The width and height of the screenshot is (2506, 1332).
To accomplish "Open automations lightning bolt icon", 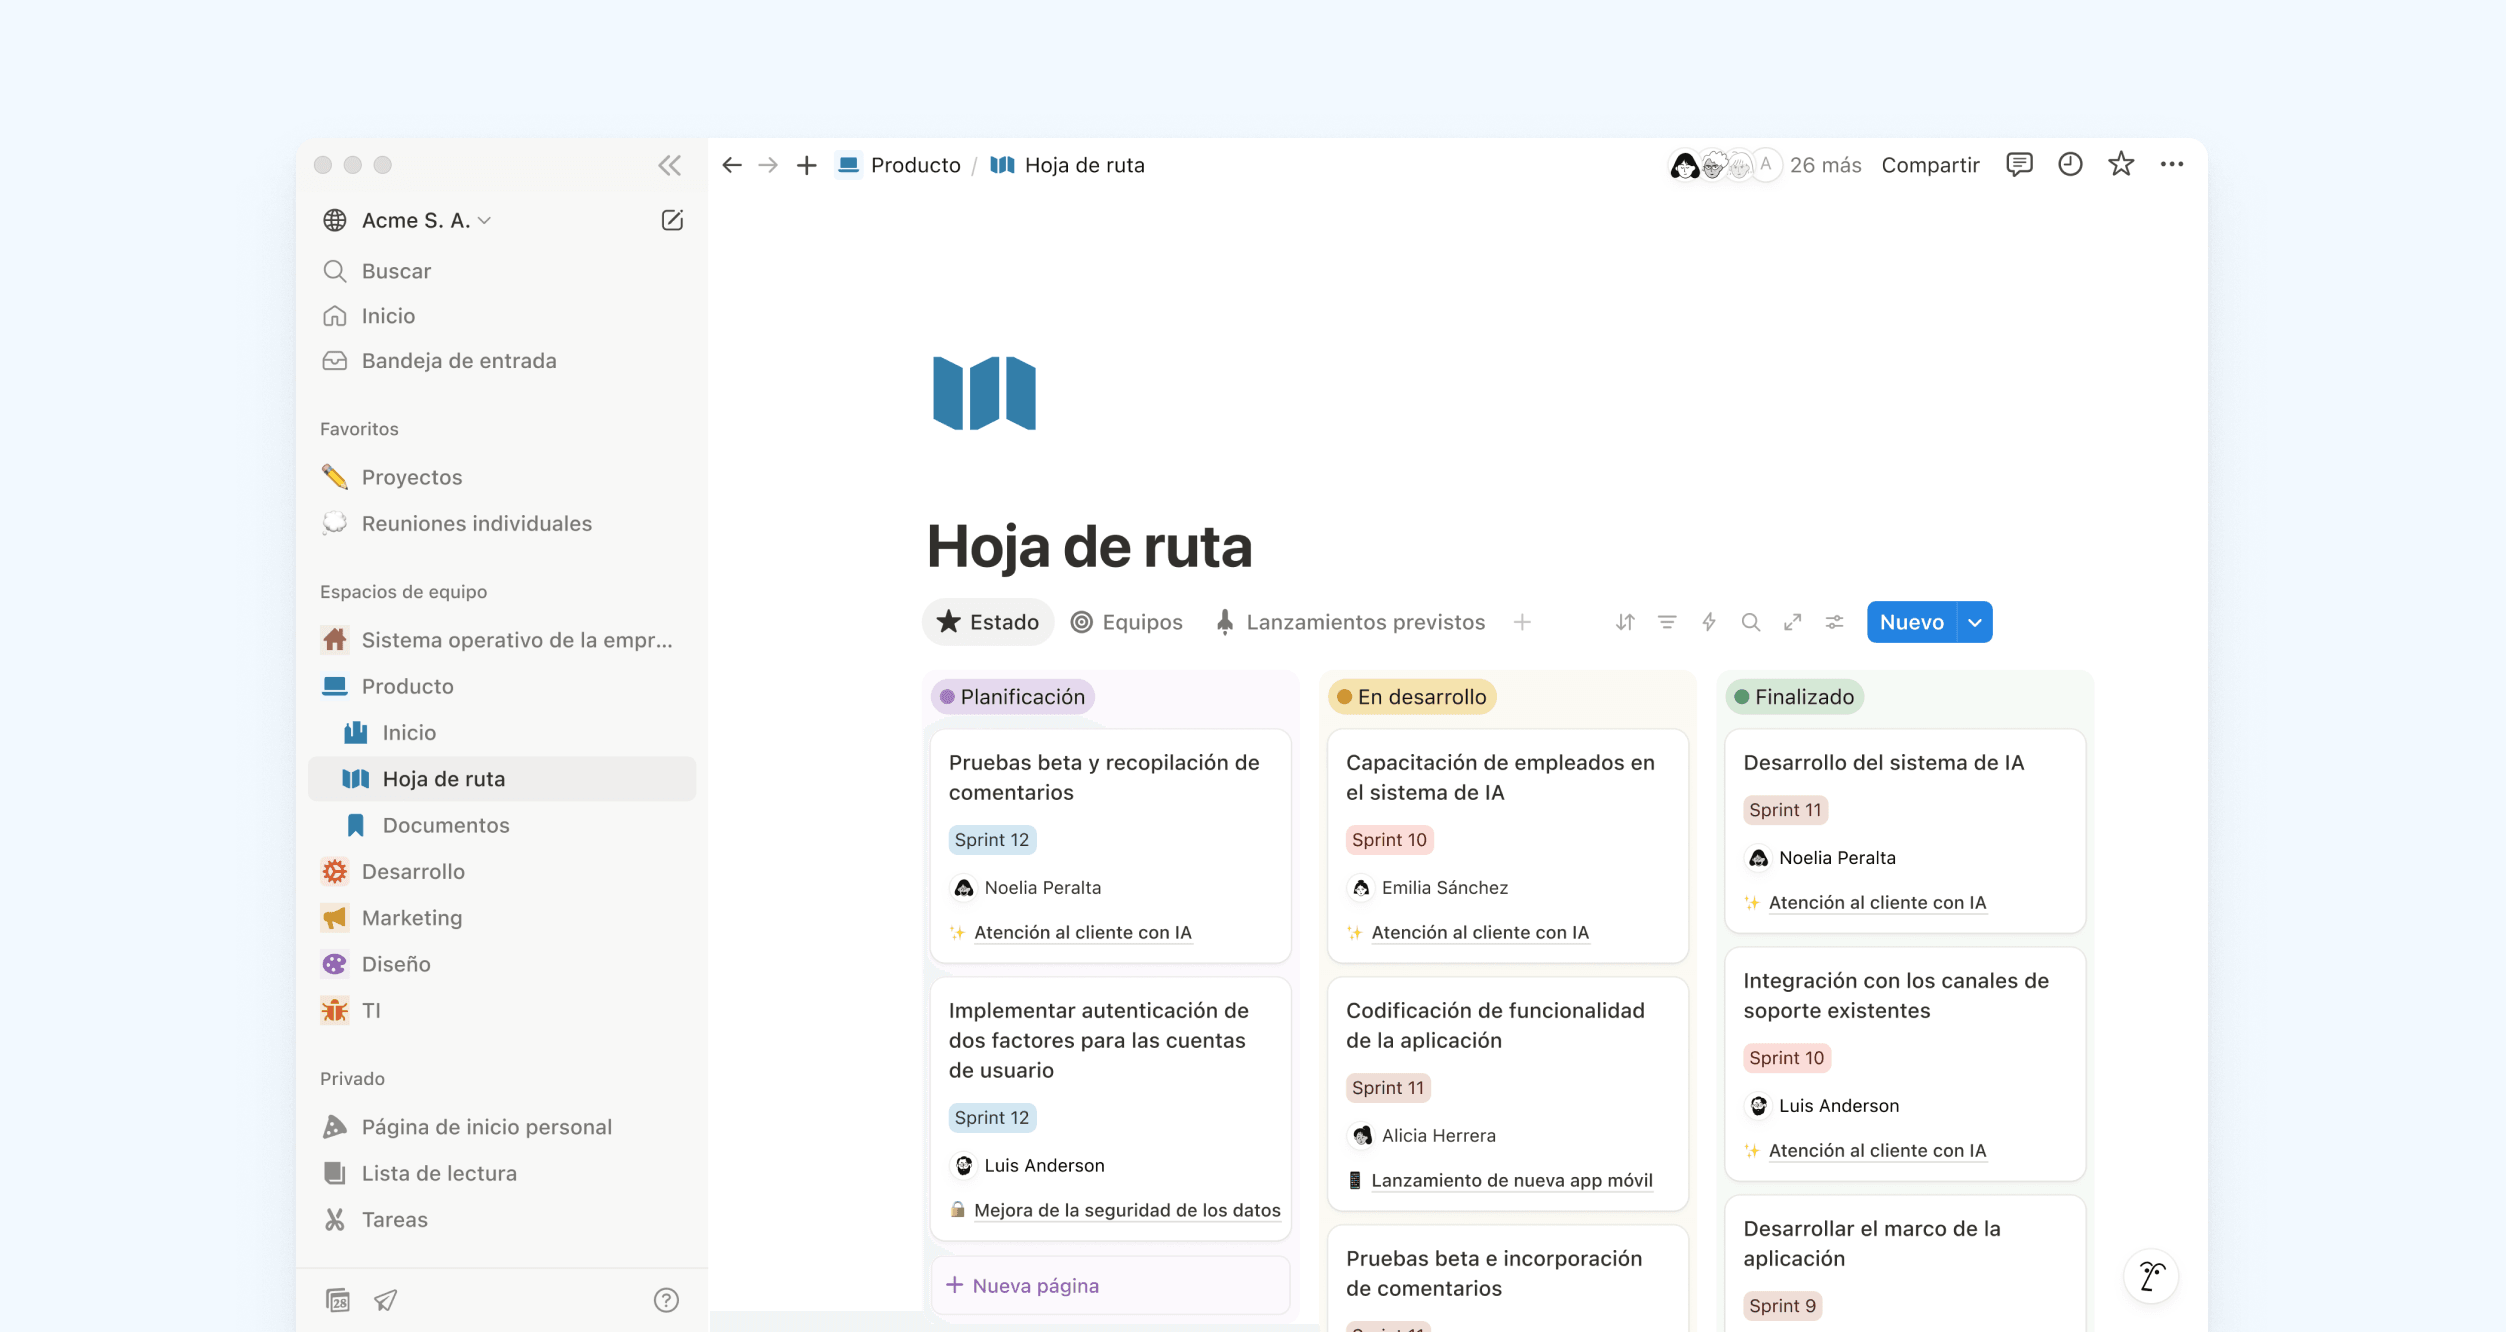I will pyautogui.click(x=1709, y=622).
